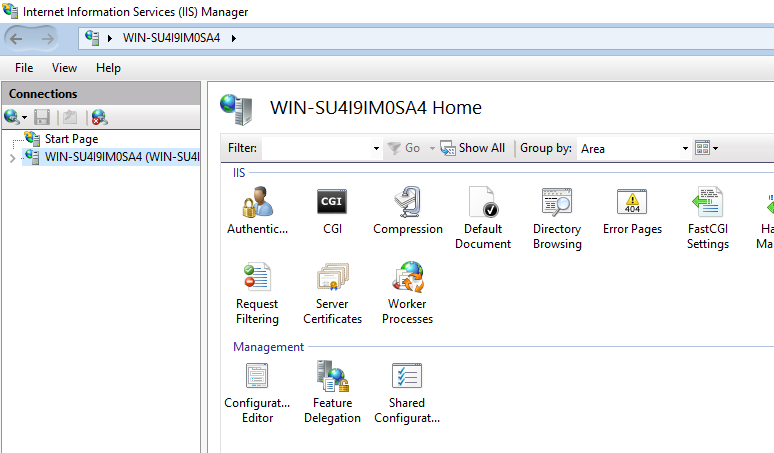
Task: Open the Authentication feature
Action: 257,211
